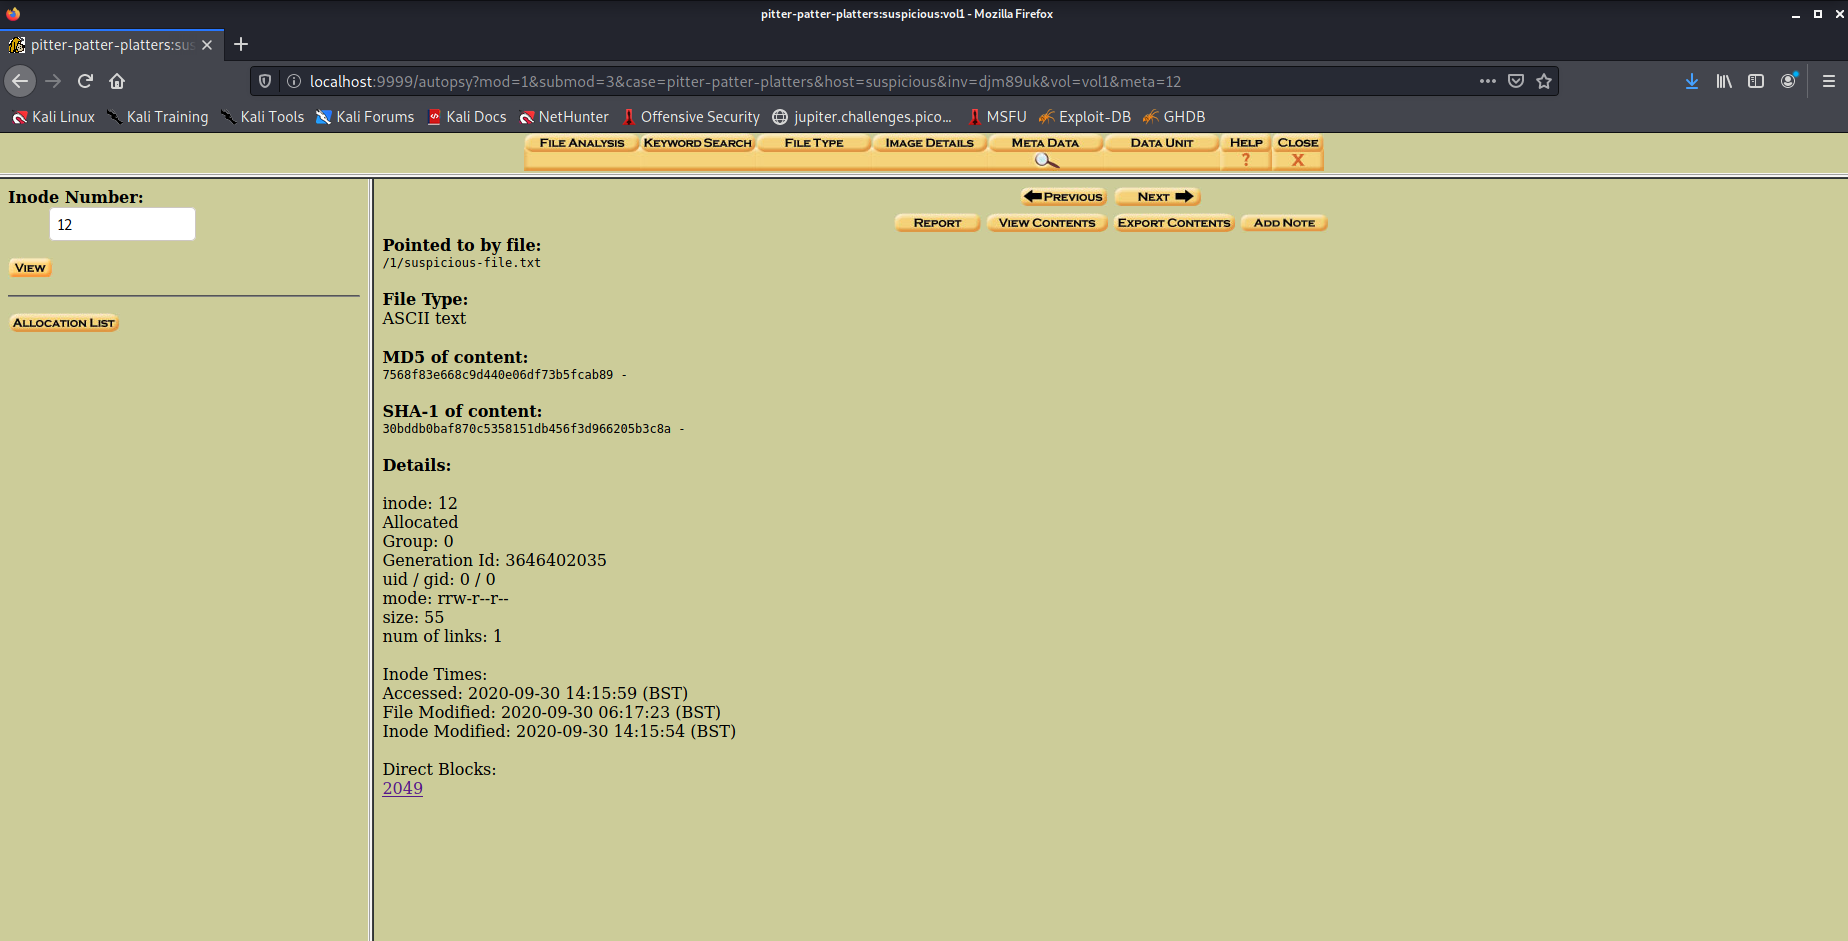Screen dimensions: 1848x941
Task: Show site information icon in address bar
Action: (x=294, y=81)
